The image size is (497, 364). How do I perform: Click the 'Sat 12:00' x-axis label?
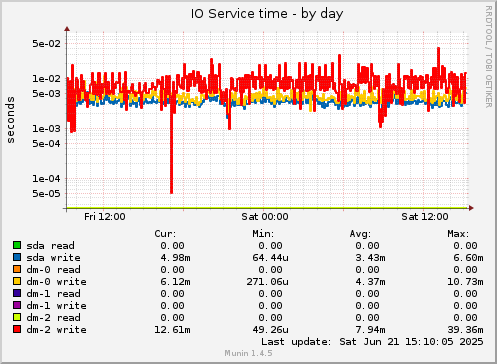(x=425, y=217)
